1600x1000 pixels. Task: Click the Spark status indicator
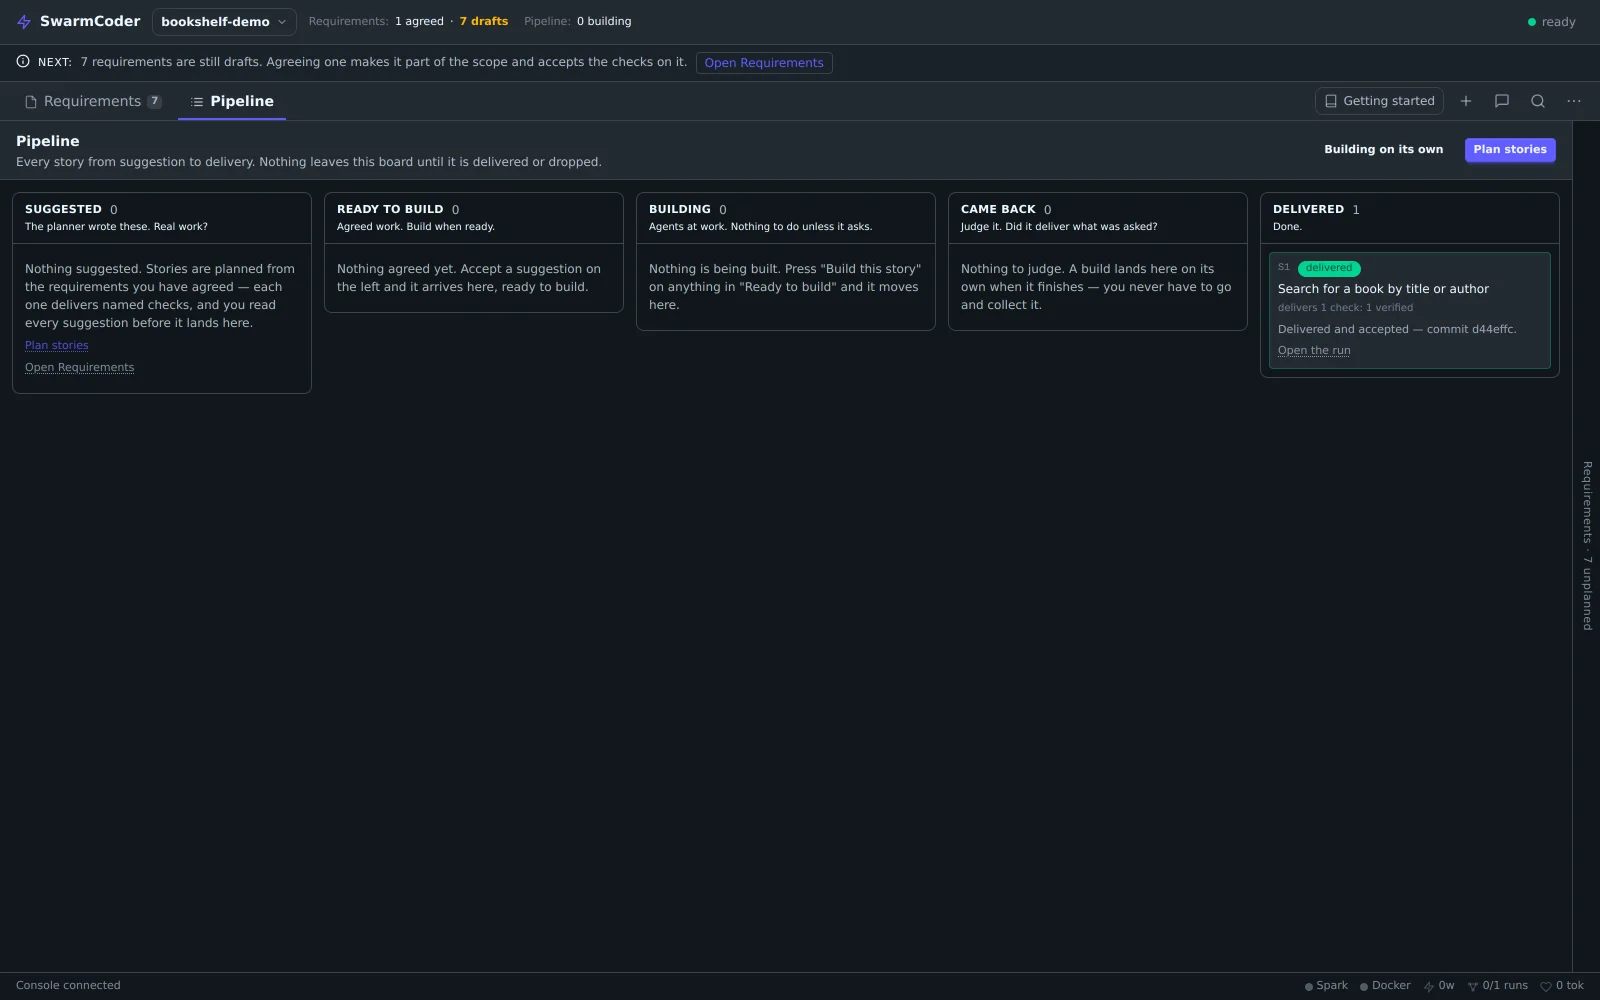point(1326,986)
